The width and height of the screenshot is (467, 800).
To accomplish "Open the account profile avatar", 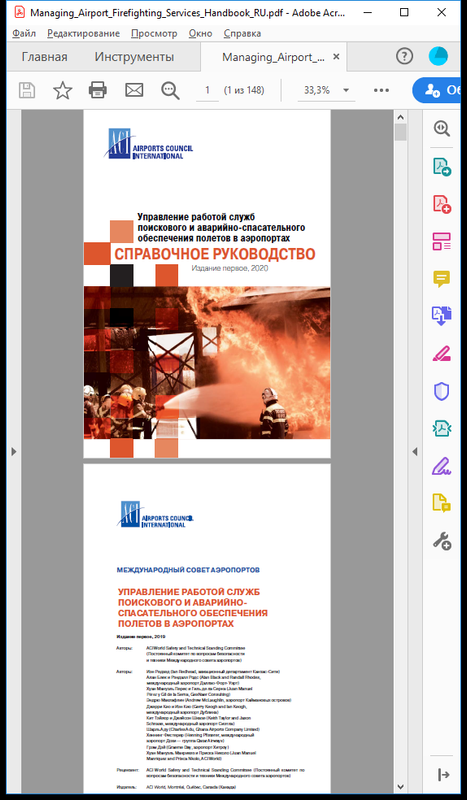I will click(x=438, y=56).
